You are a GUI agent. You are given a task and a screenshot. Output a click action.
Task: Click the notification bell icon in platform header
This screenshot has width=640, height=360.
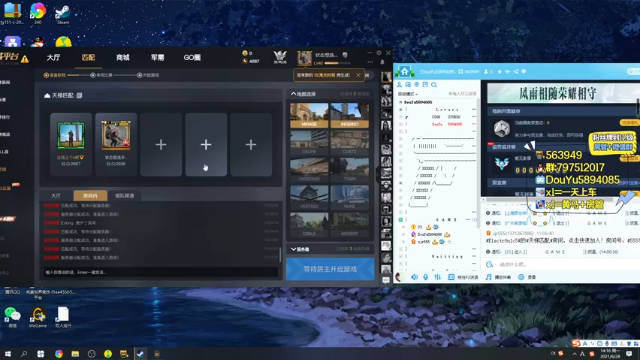click(382, 62)
